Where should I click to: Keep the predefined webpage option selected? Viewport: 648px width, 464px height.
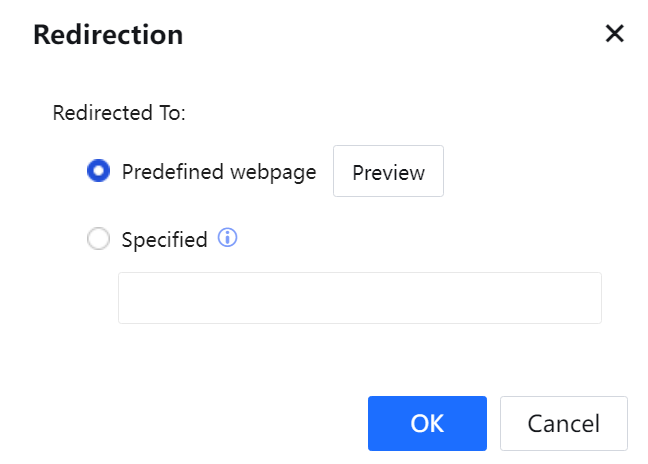(x=98, y=172)
